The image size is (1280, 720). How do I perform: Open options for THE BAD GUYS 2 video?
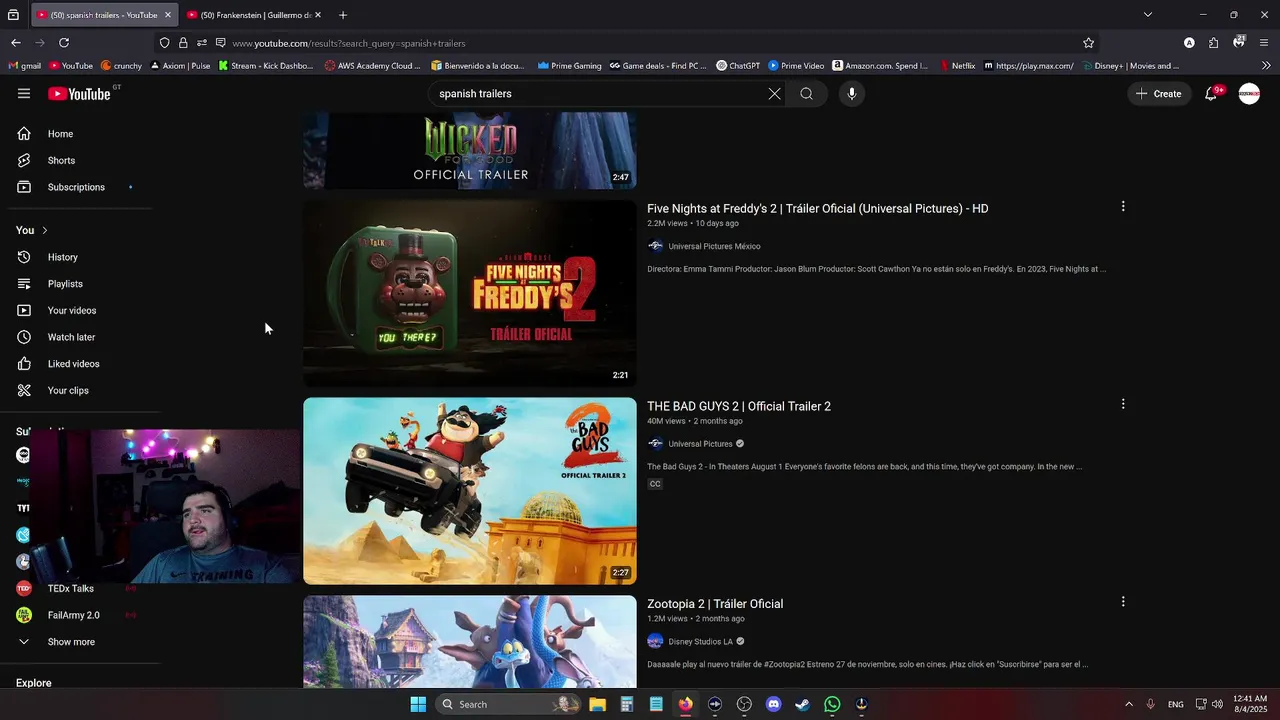pos(1123,404)
